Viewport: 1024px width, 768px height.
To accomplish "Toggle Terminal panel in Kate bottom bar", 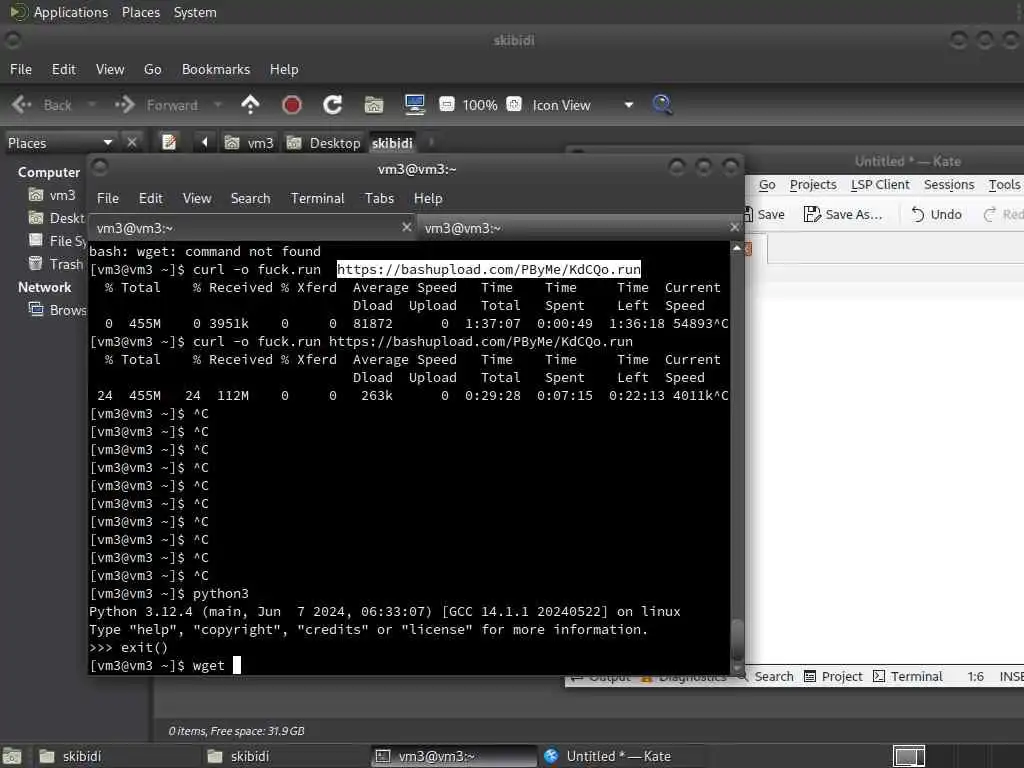I will [x=908, y=677].
